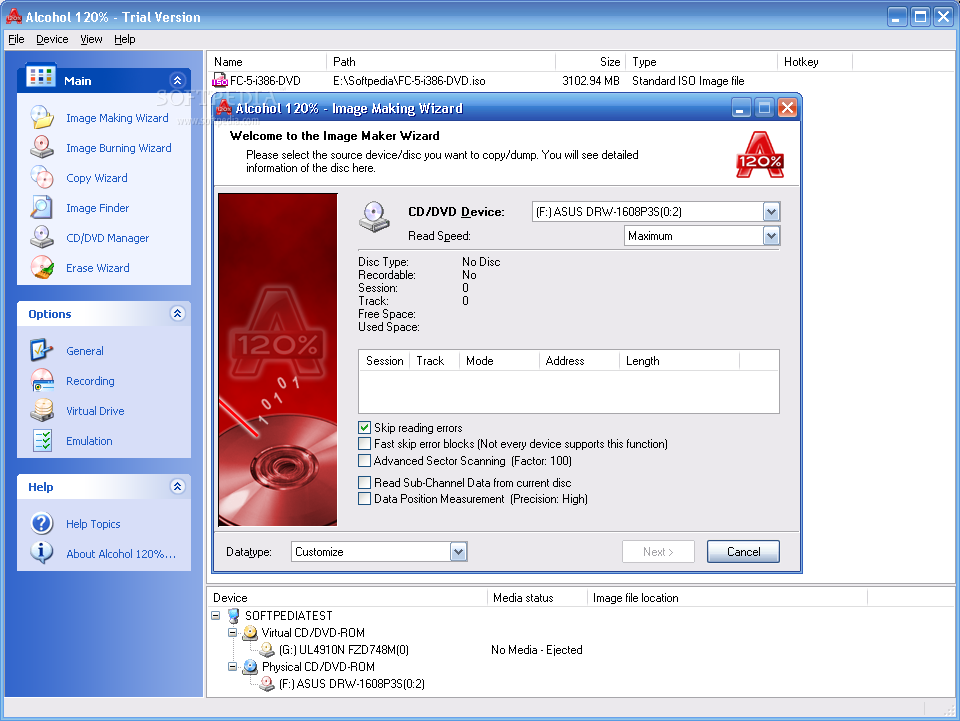Open Image Finder magnifier icon

pos(42,208)
